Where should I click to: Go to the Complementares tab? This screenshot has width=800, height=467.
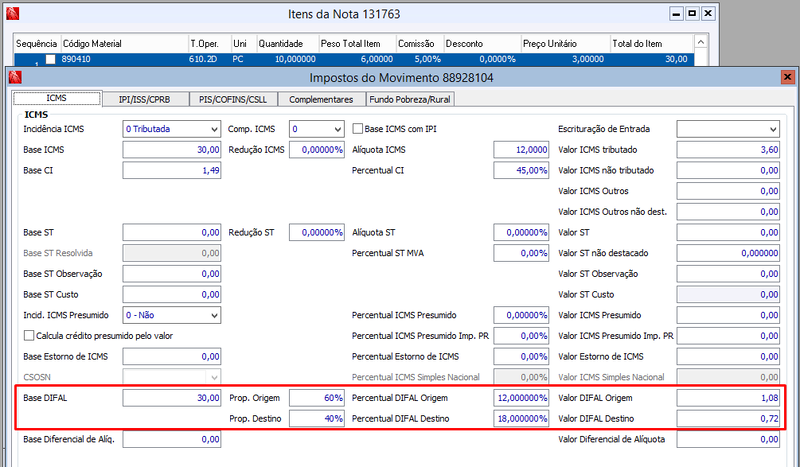click(321, 100)
